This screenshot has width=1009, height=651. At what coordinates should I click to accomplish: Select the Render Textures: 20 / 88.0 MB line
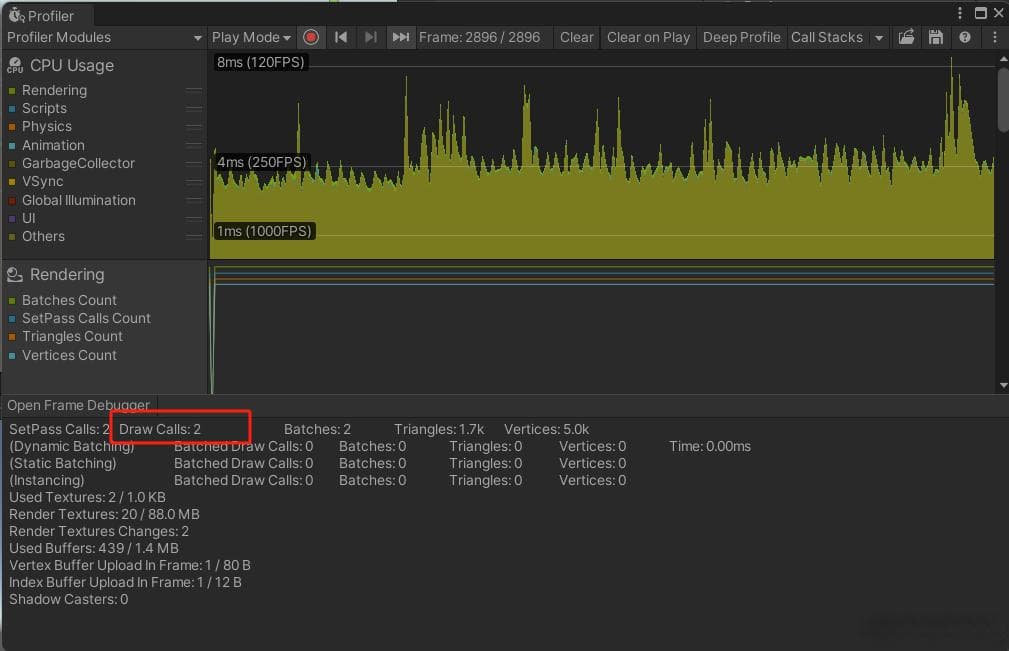click(104, 515)
